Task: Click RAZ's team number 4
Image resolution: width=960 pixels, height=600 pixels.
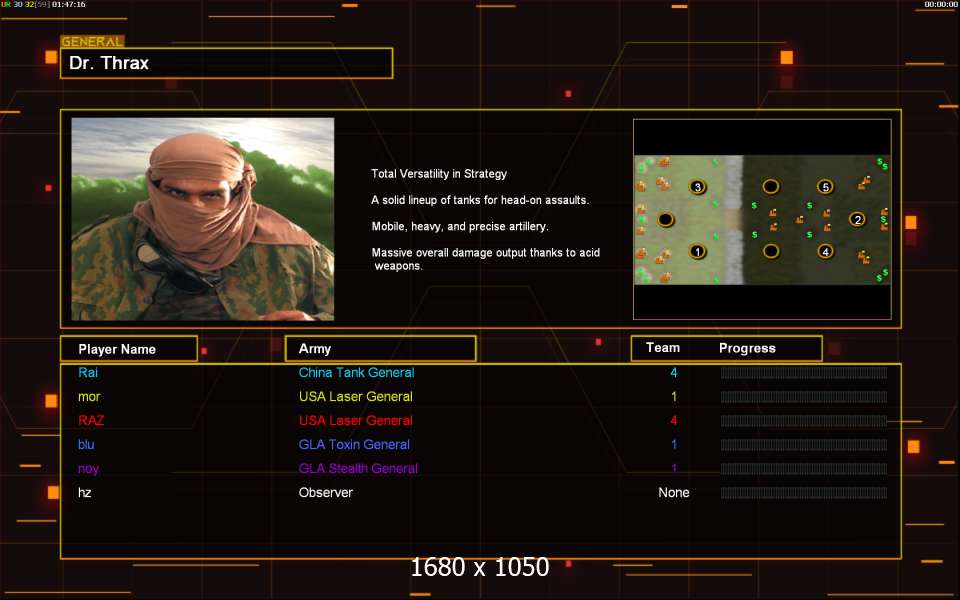Action: [x=673, y=421]
